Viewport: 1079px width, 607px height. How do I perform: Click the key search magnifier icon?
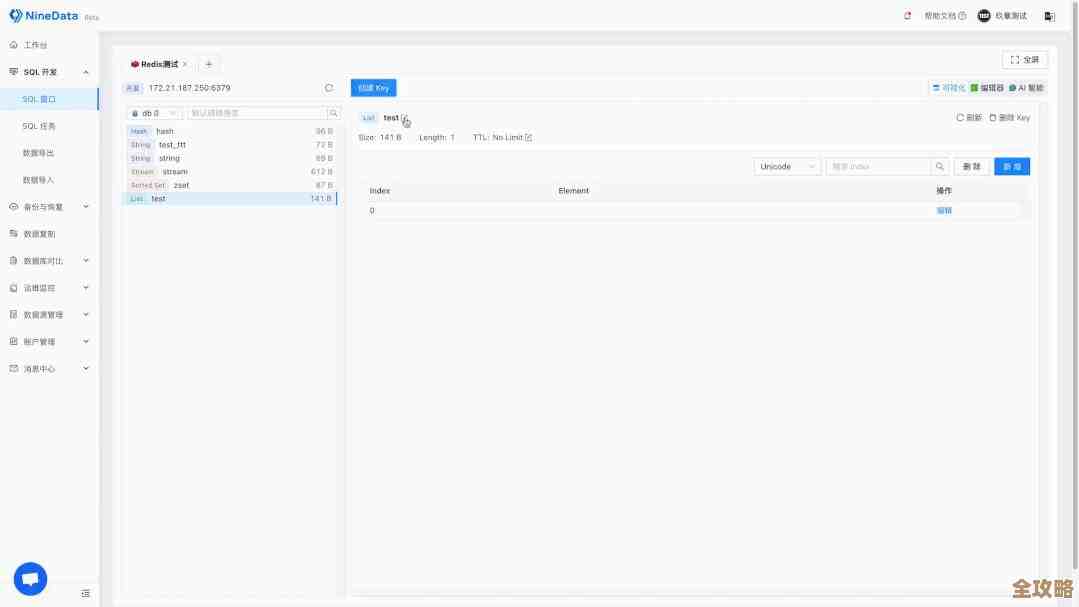click(334, 114)
